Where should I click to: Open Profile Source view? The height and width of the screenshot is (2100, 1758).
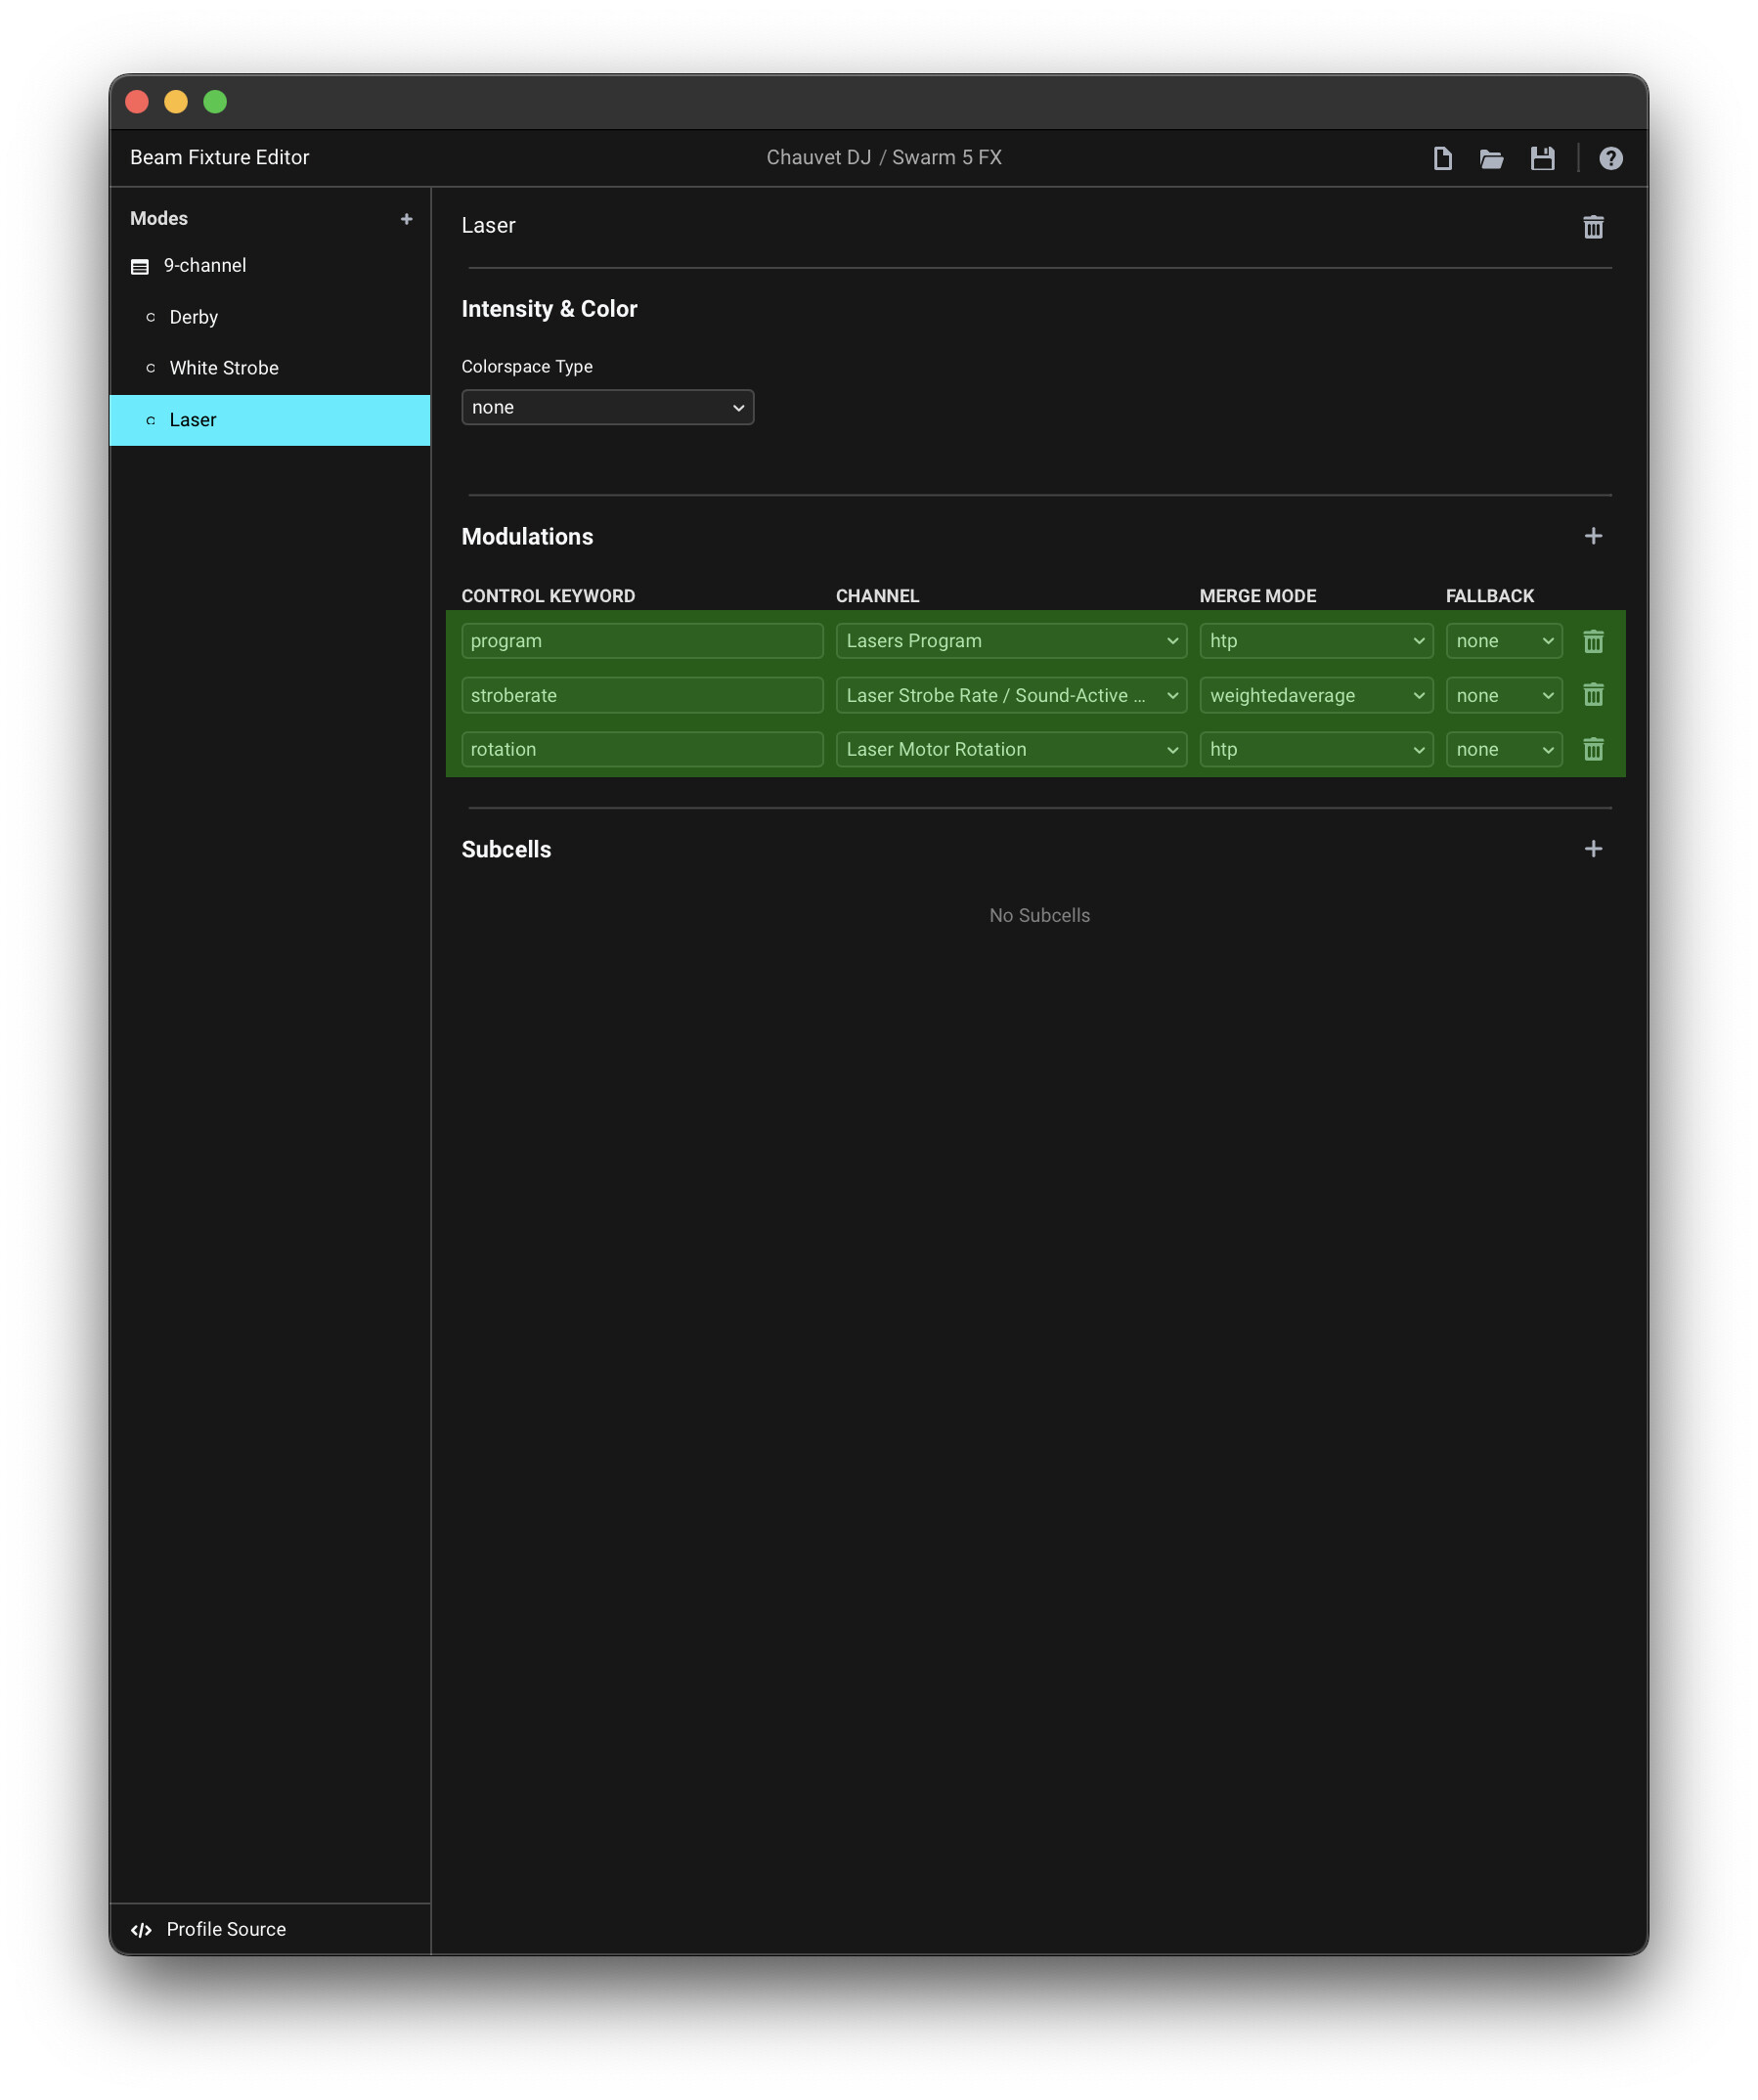pyautogui.click(x=225, y=1929)
